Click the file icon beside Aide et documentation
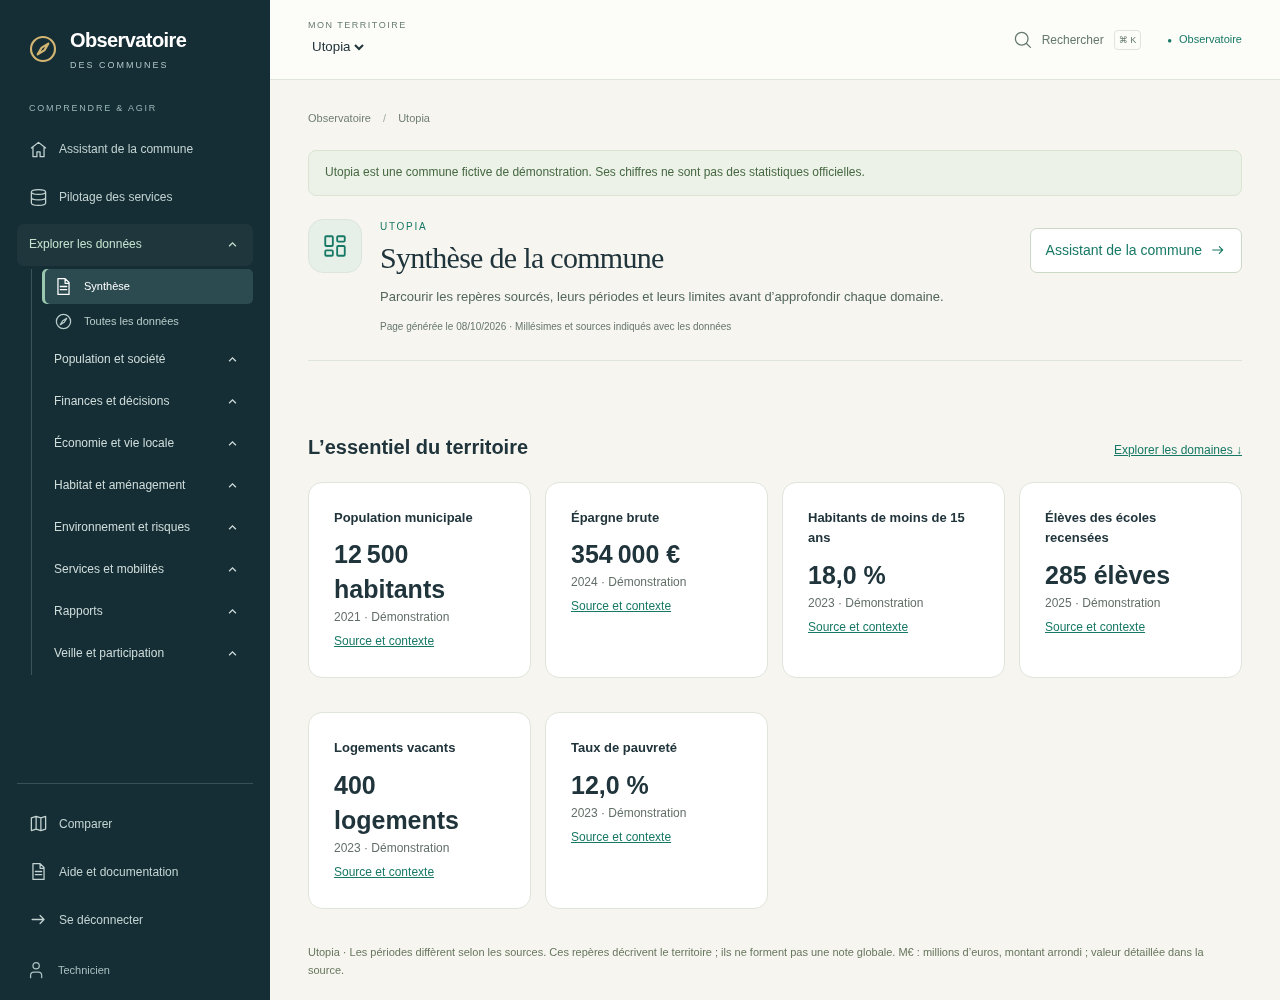The height and width of the screenshot is (1000, 1280). coord(38,872)
